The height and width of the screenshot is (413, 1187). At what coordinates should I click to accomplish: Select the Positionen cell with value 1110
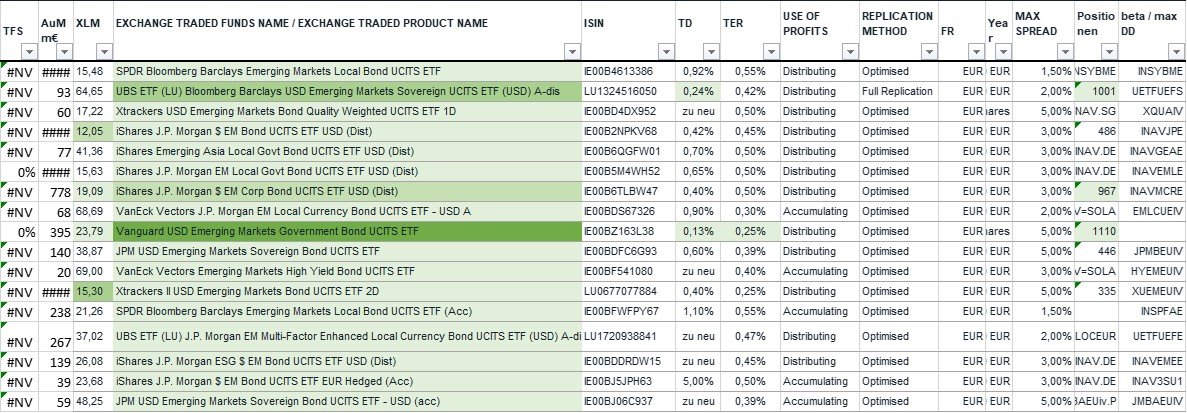tap(1103, 231)
